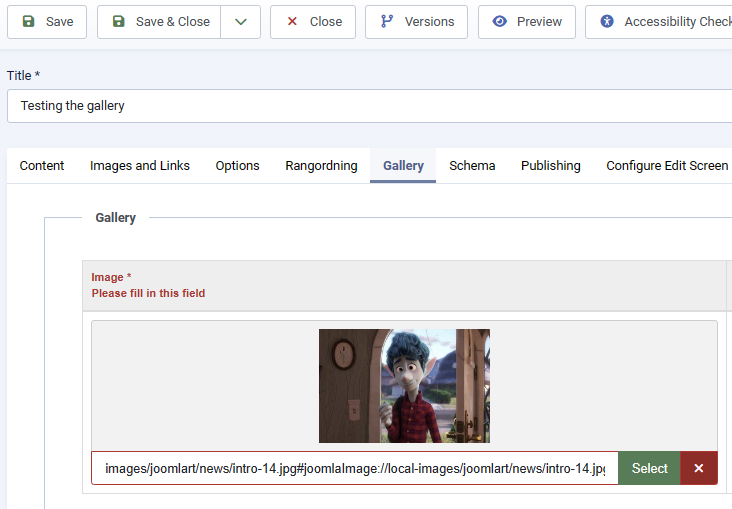This screenshot has width=732, height=509.
Task: Click the Close button in toolbar
Action: (x=313, y=22)
